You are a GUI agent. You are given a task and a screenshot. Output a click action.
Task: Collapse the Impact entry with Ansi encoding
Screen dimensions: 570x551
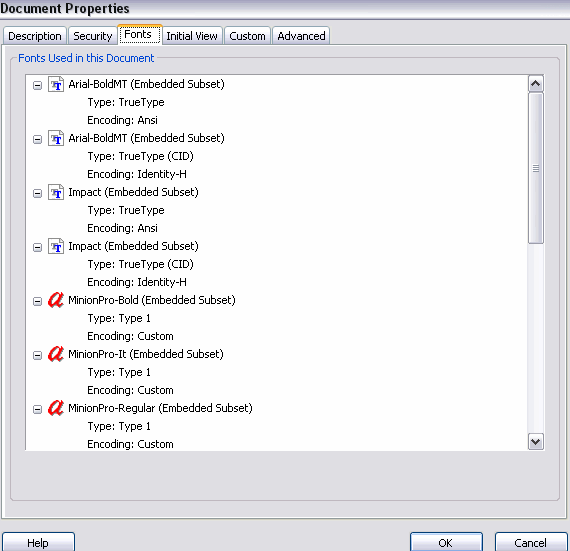tap(37, 193)
